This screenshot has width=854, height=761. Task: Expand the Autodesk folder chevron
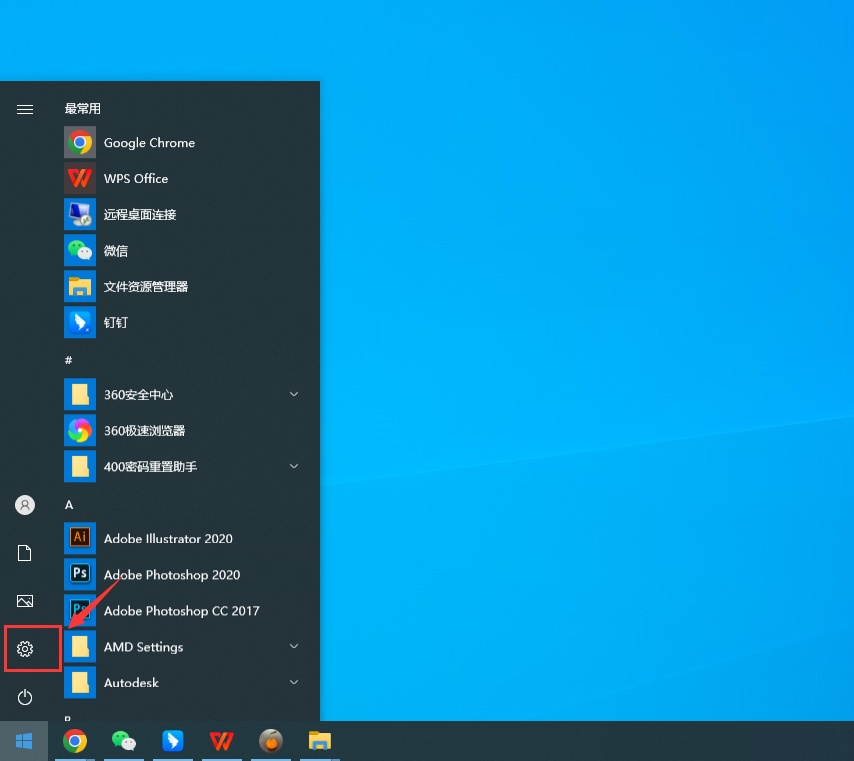[294, 682]
